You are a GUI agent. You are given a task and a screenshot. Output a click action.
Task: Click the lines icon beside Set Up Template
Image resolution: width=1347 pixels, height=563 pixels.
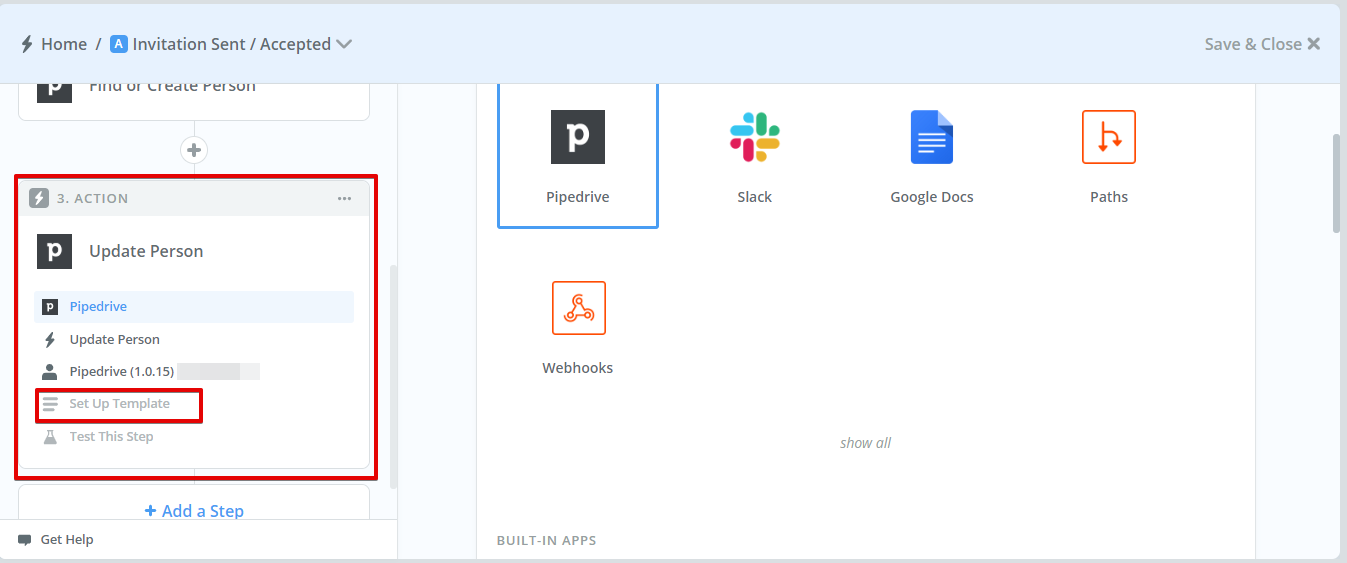coord(50,404)
